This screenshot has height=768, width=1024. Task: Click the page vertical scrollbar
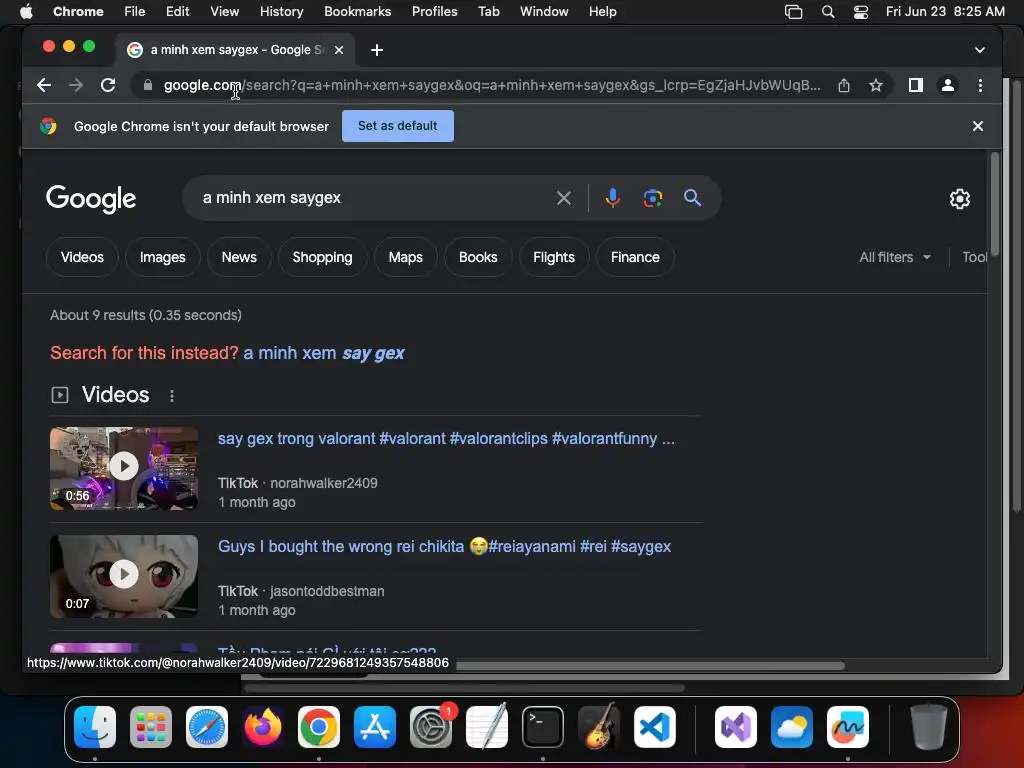pos(994,204)
